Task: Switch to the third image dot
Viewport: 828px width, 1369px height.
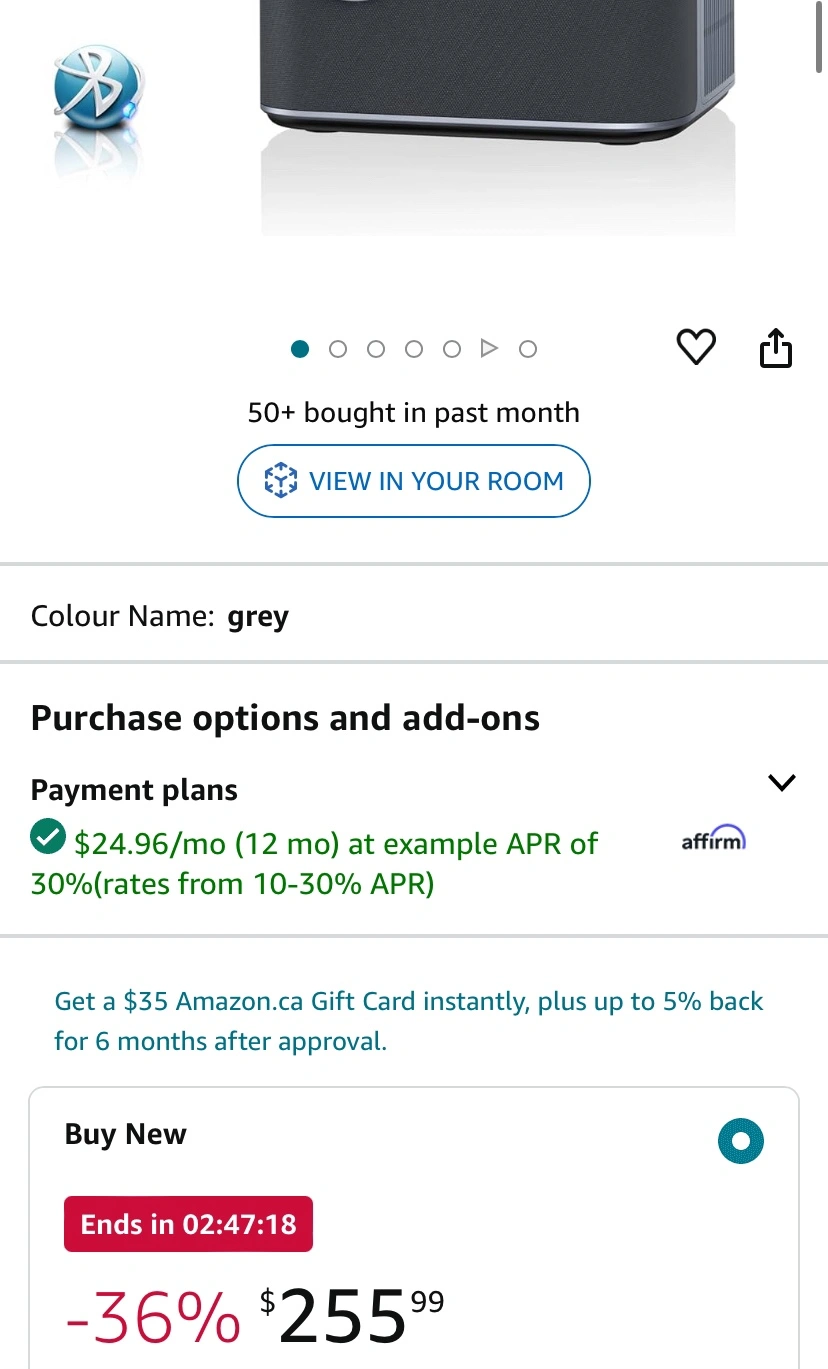Action: click(376, 349)
